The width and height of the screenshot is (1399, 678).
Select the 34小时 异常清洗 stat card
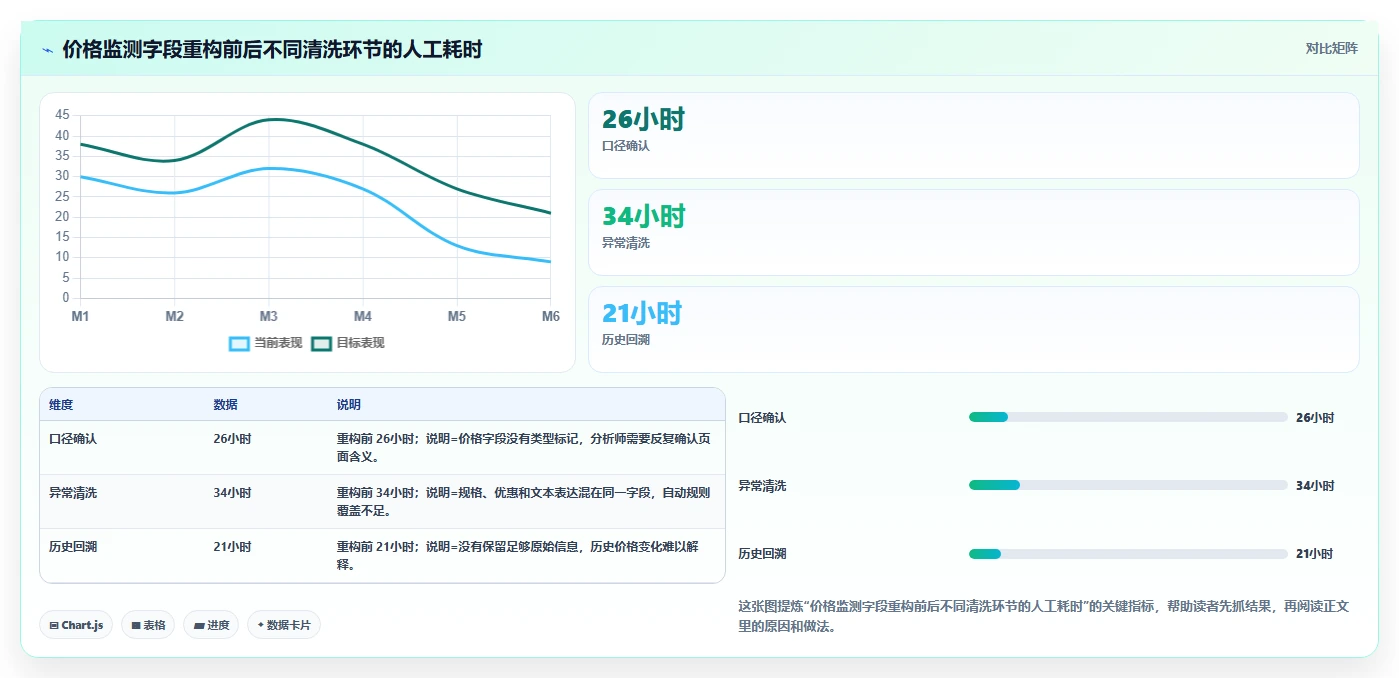[x=973, y=232]
